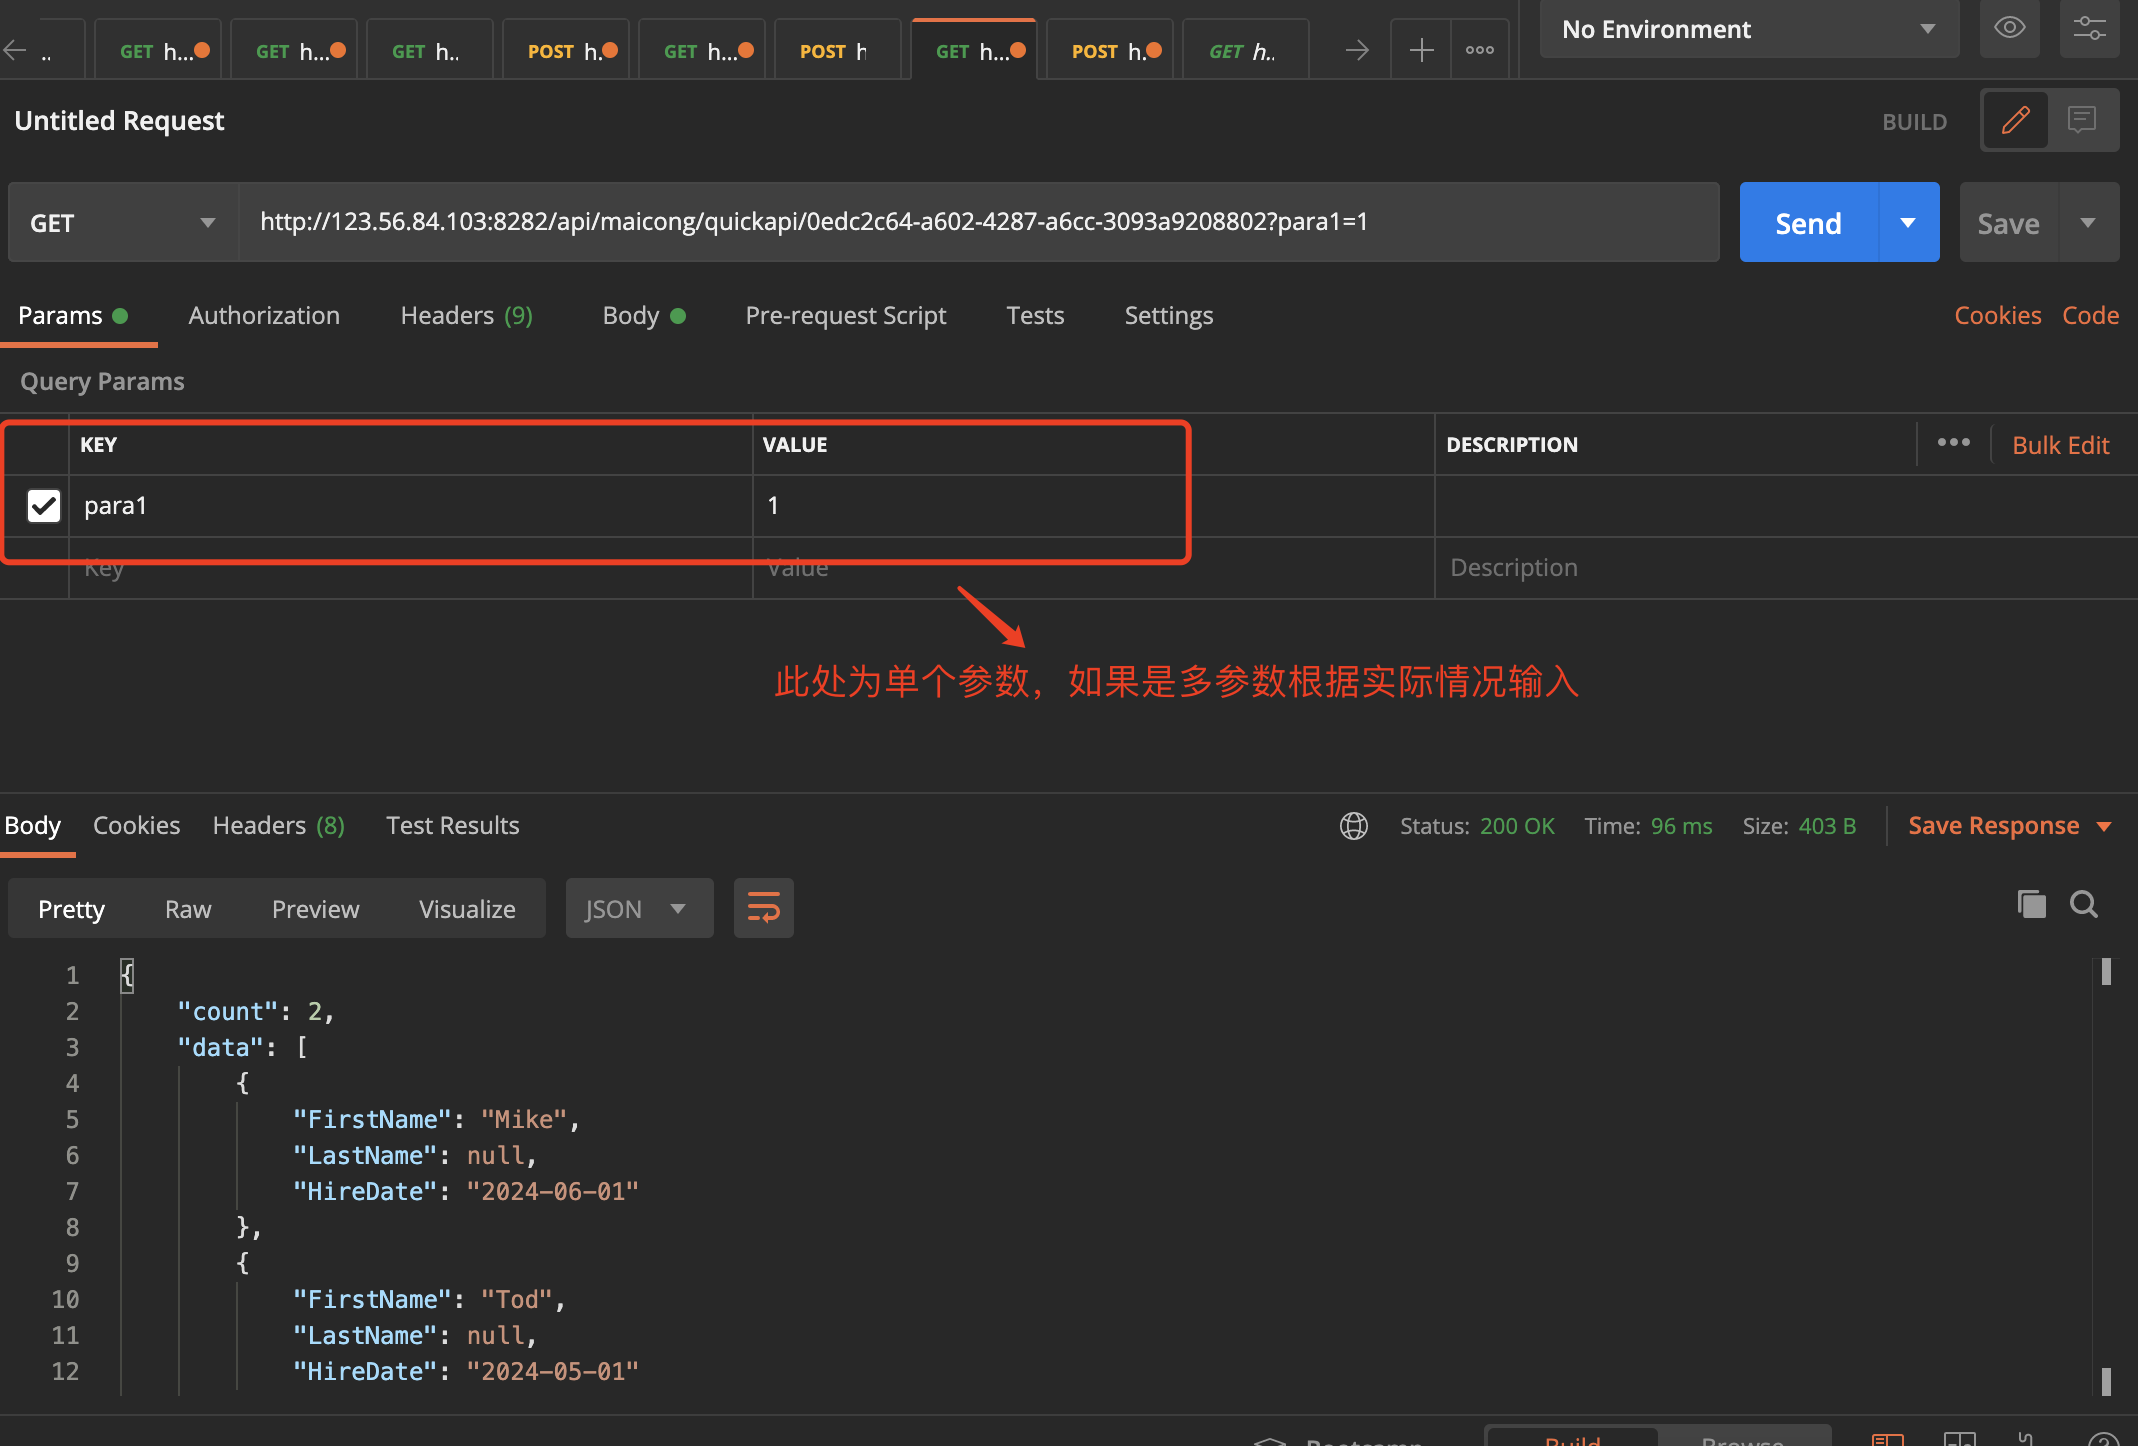Image resolution: width=2138 pixels, height=1446 pixels.
Task: Click the Send button
Action: [1807, 222]
